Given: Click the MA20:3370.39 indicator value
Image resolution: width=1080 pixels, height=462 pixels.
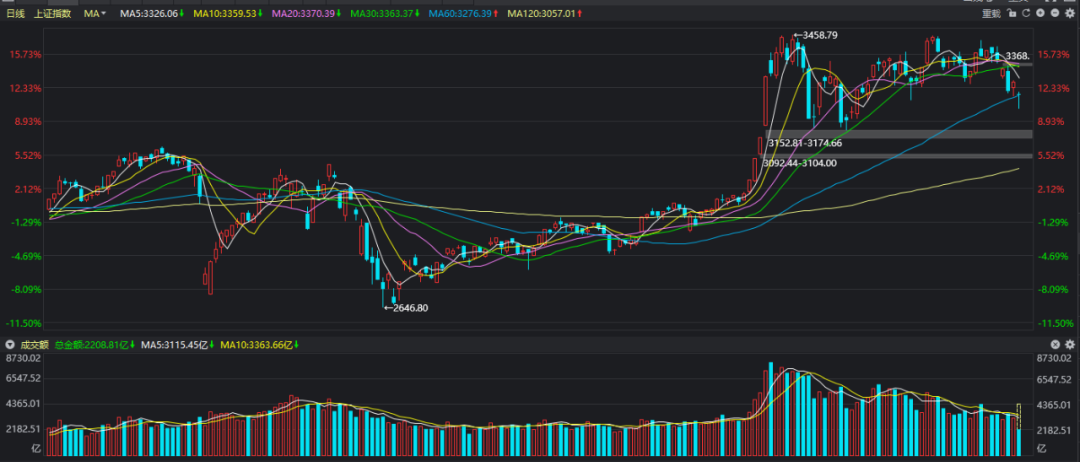Looking at the screenshot, I should pos(307,14).
